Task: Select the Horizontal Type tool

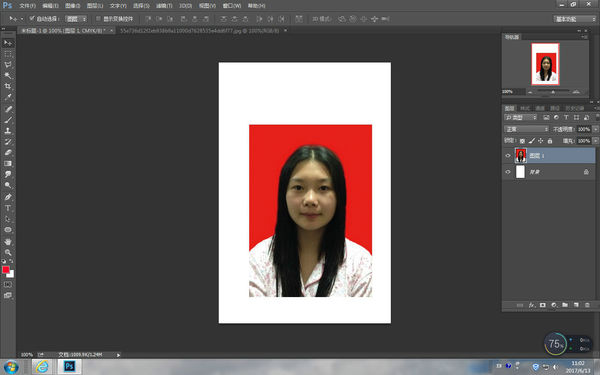Action: tap(8, 208)
